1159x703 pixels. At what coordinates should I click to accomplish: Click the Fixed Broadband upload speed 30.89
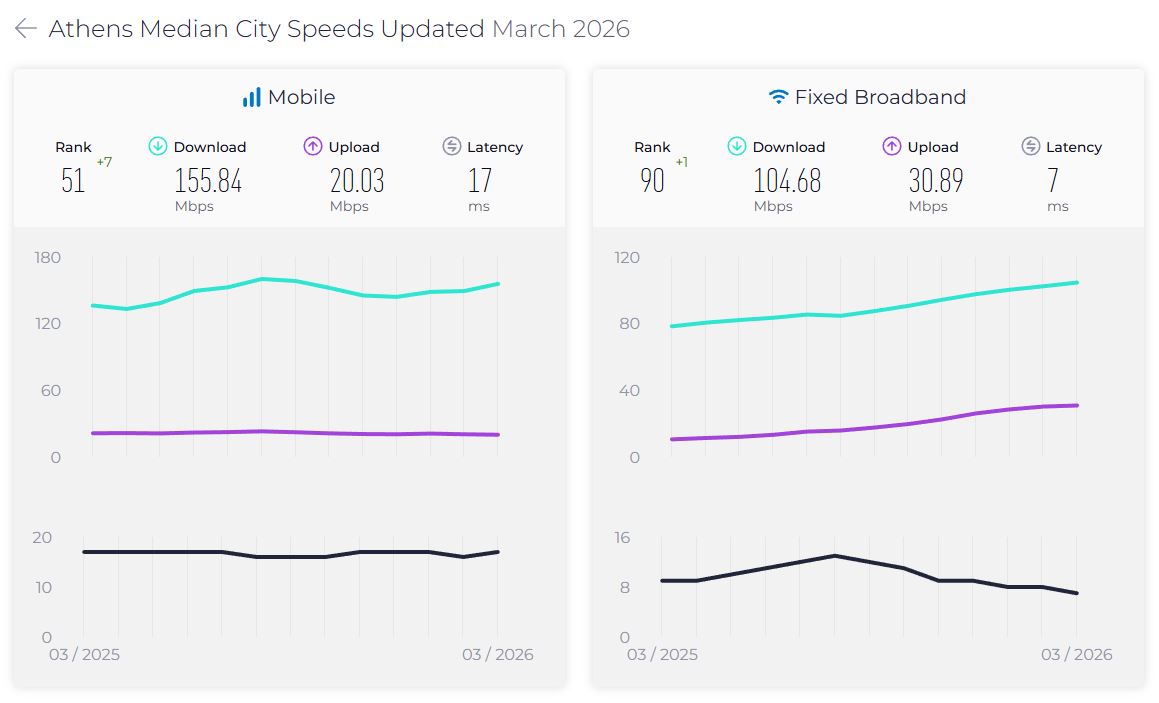coord(936,181)
